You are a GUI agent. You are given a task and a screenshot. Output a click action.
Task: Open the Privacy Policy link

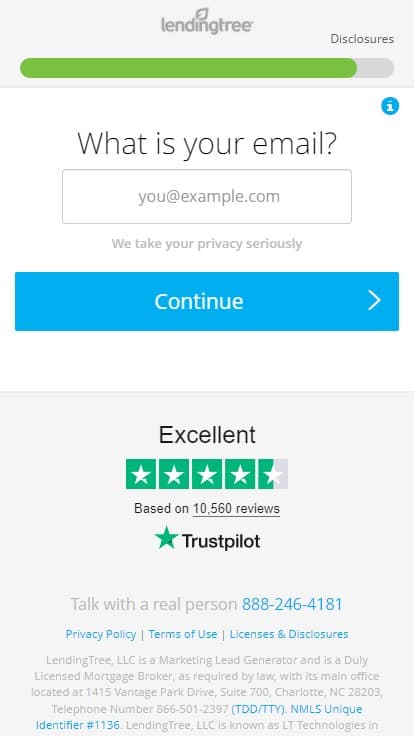pos(100,634)
